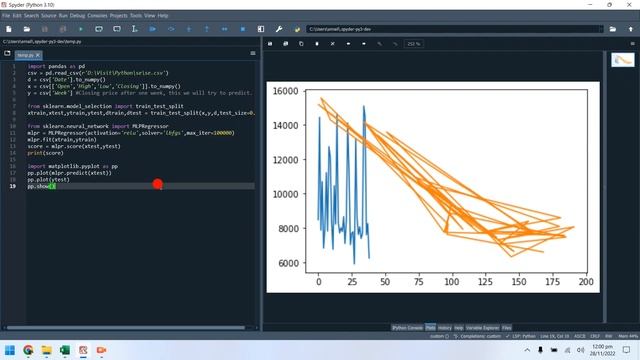Click line 14 print(score) in editor
The image size is (640, 360).
(45, 153)
